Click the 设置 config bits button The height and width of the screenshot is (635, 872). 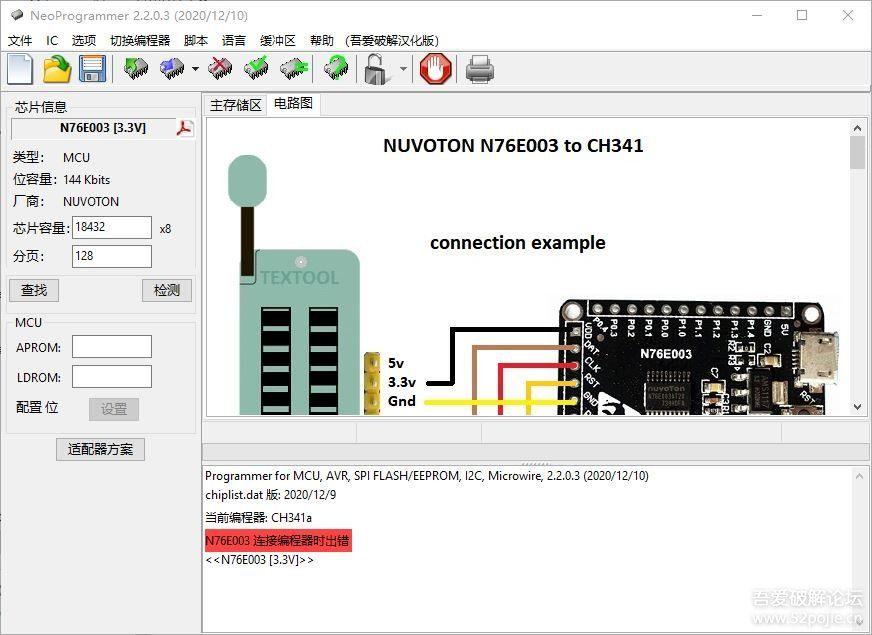coord(114,409)
